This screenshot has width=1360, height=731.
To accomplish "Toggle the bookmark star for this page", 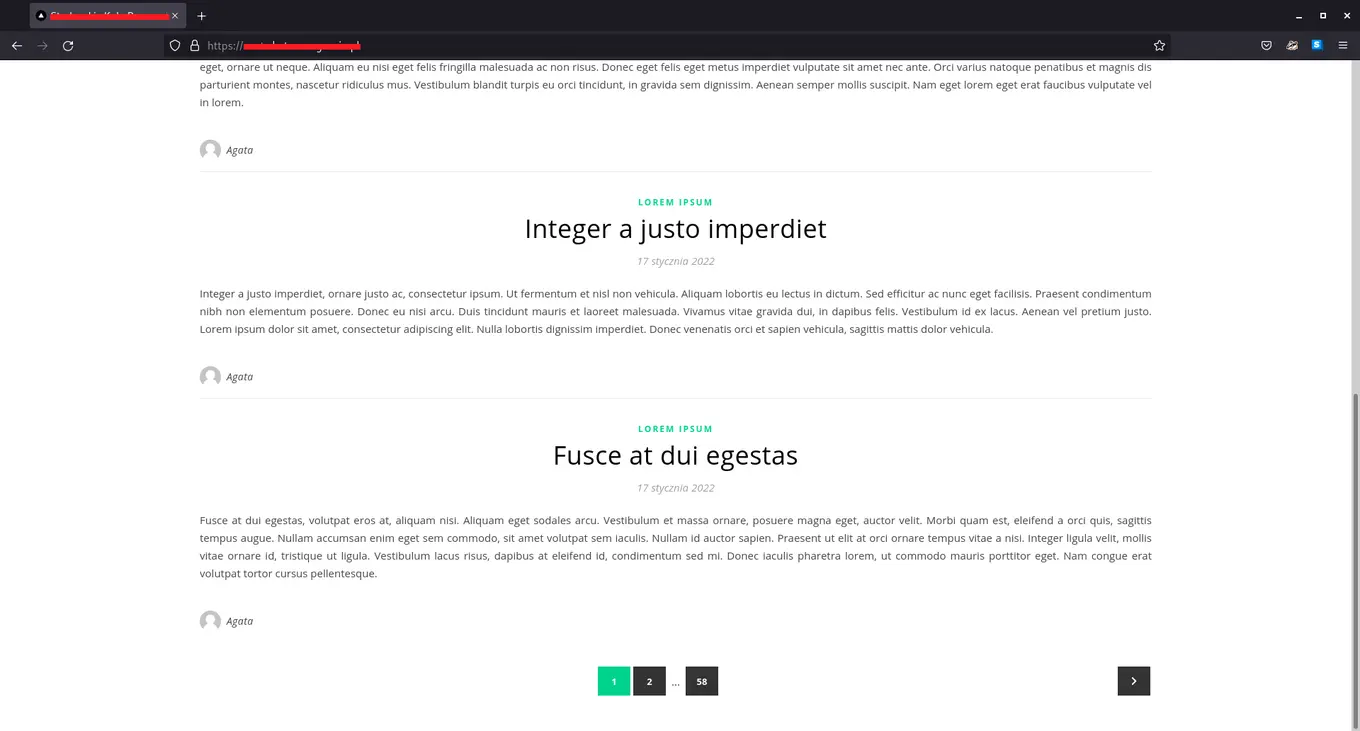I will click(1159, 45).
